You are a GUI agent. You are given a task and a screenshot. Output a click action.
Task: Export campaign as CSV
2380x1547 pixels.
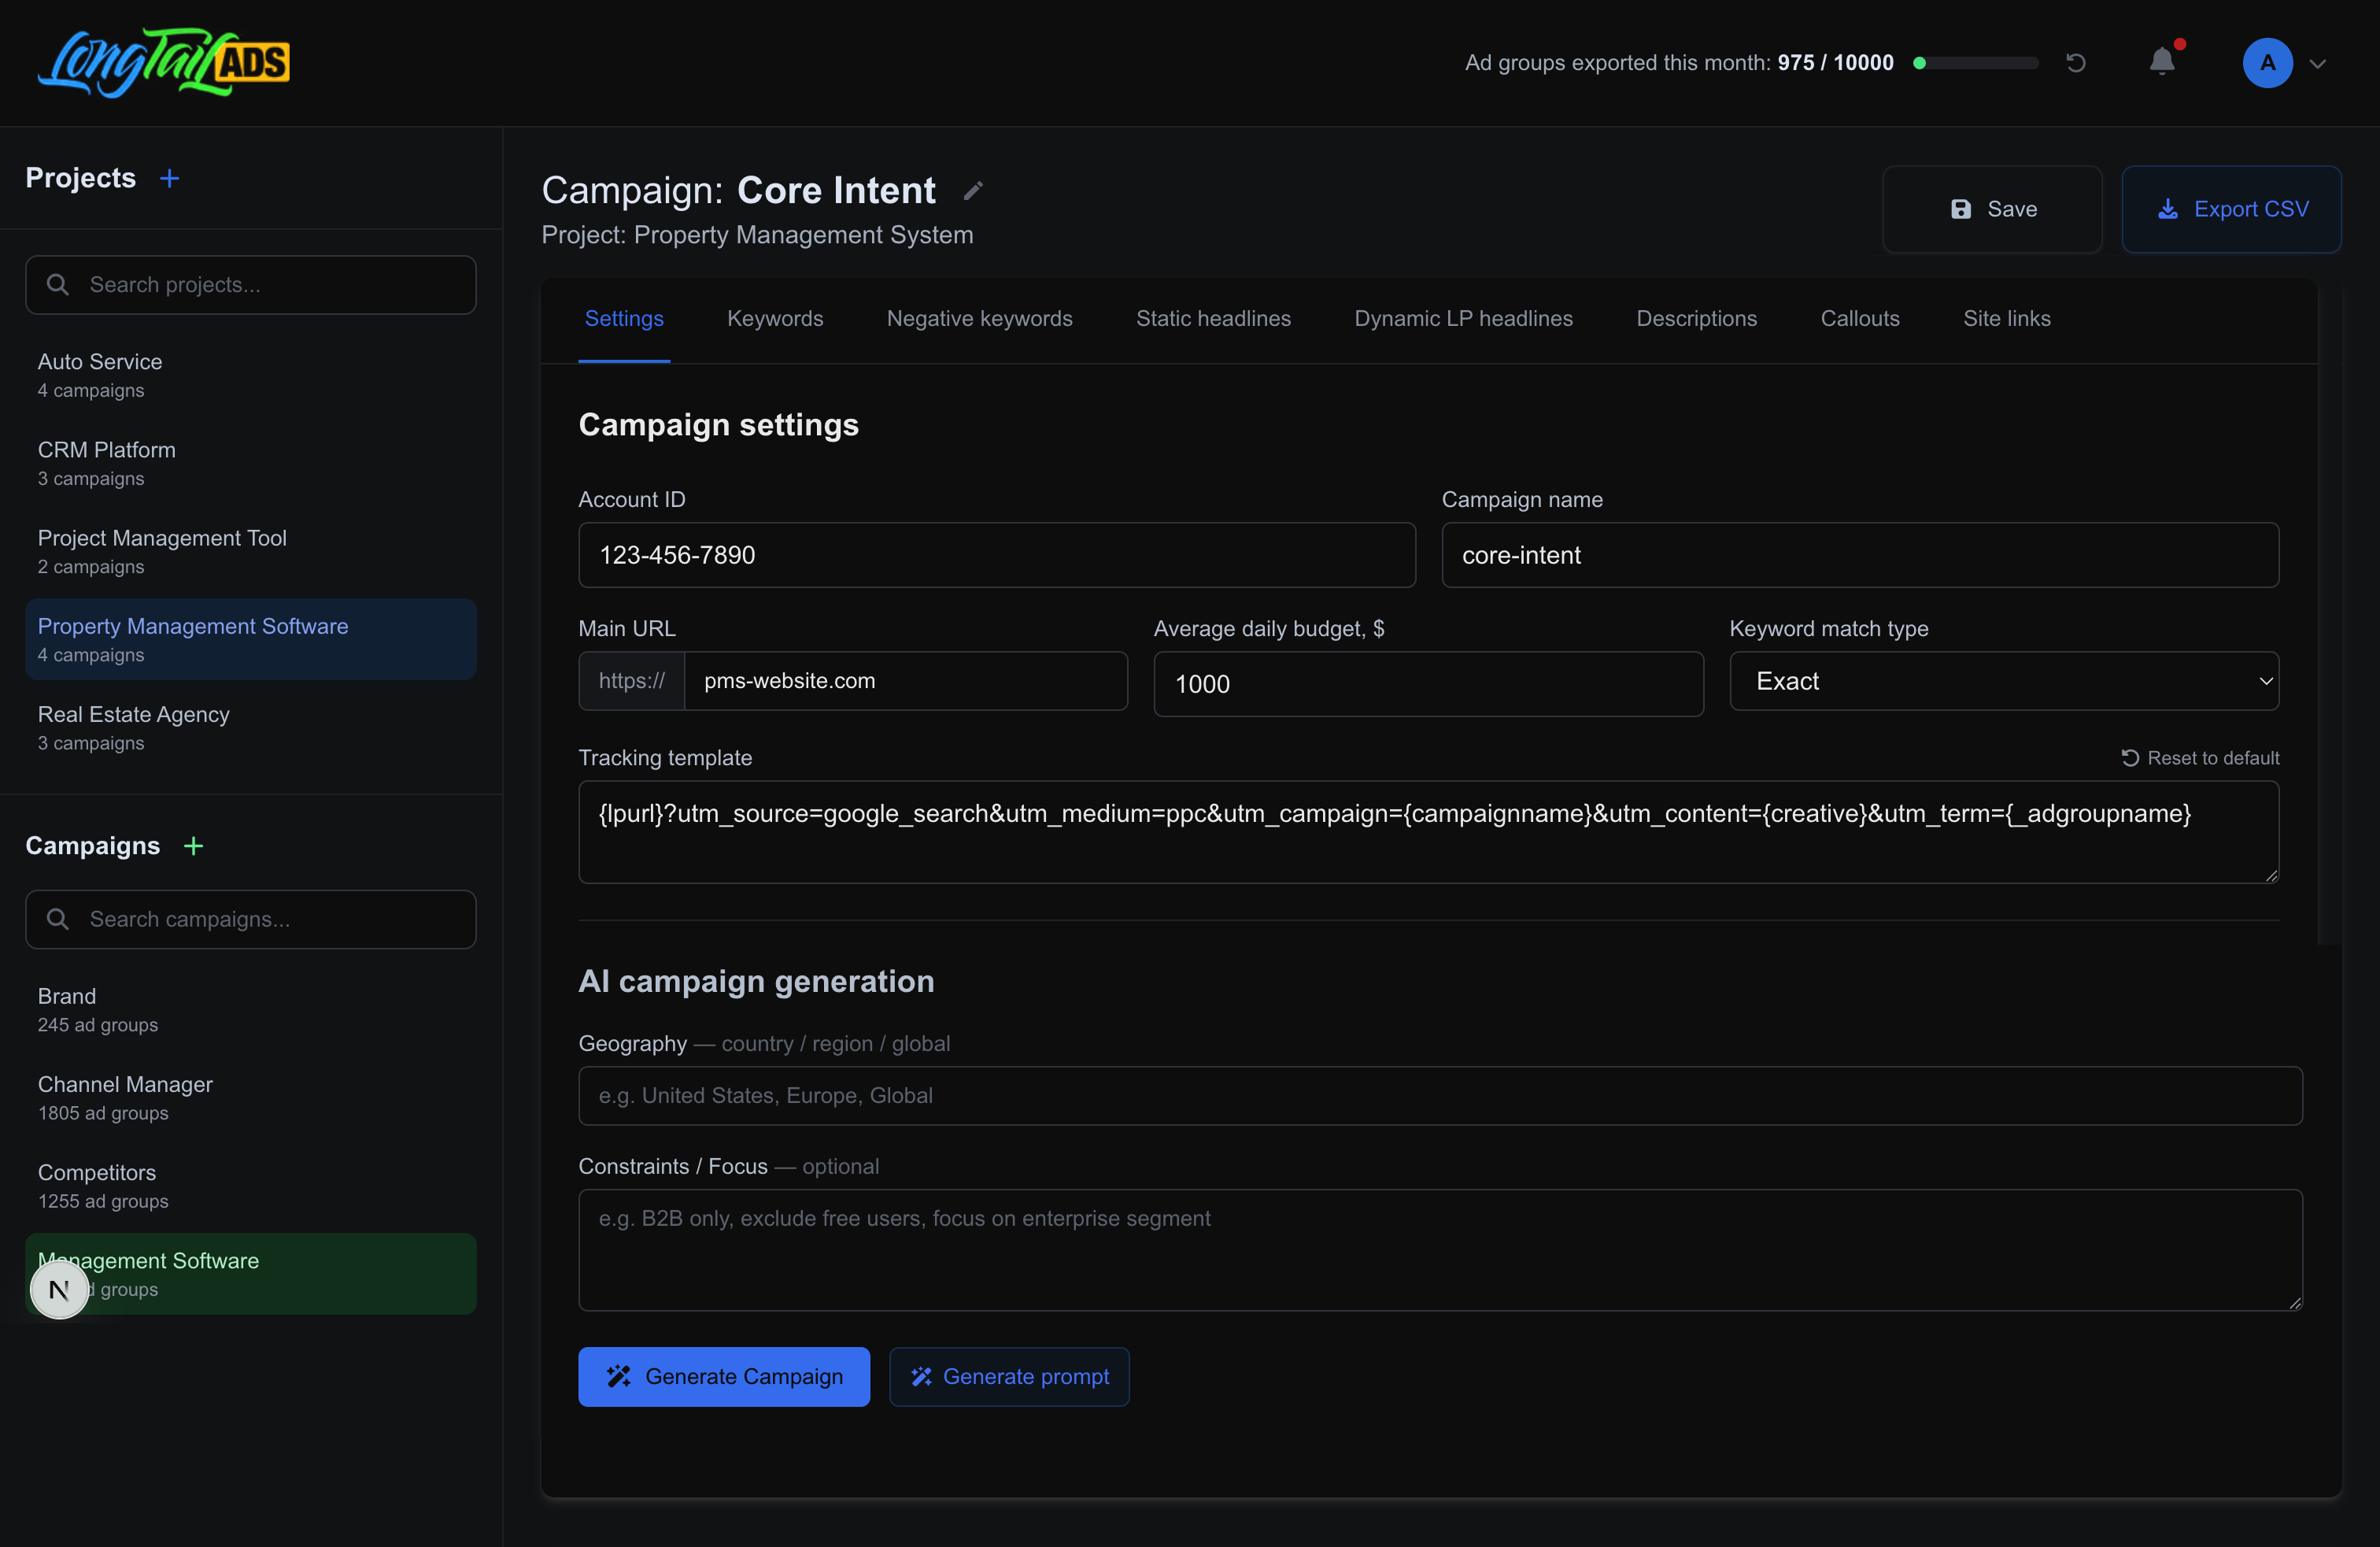[x=2231, y=209]
